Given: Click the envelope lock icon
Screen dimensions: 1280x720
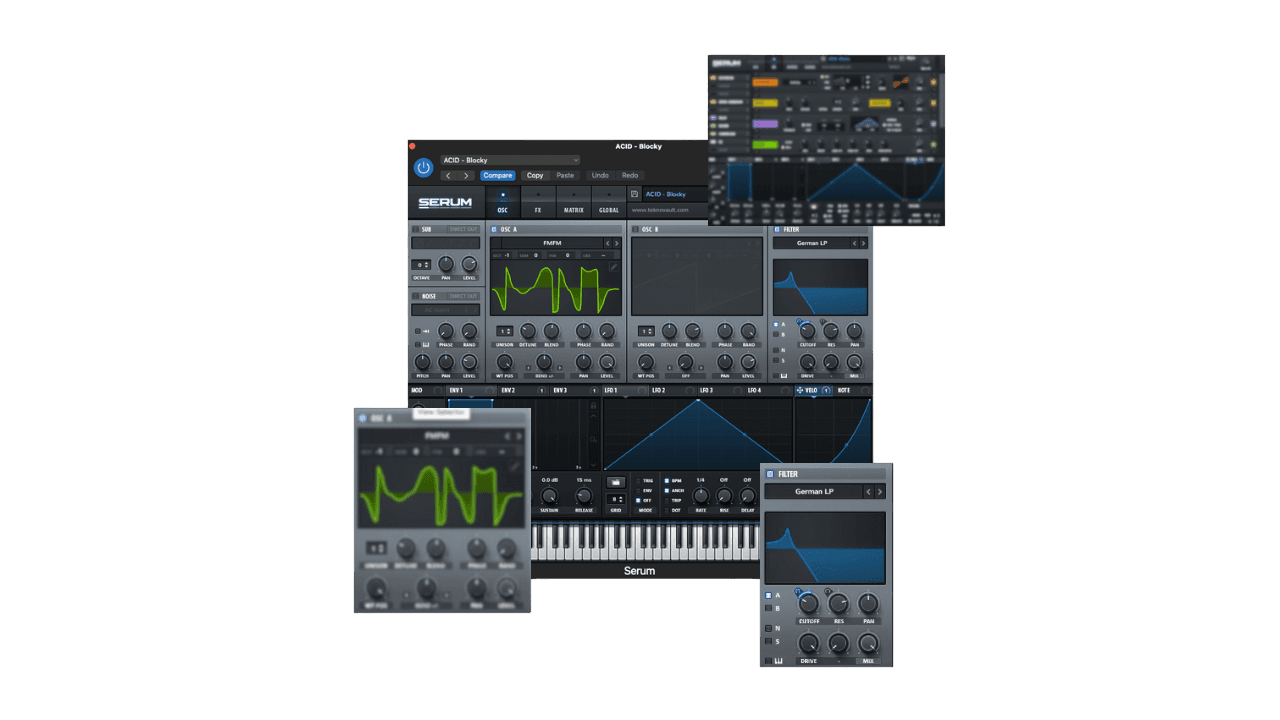Looking at the screenshot, I should 594,406.
